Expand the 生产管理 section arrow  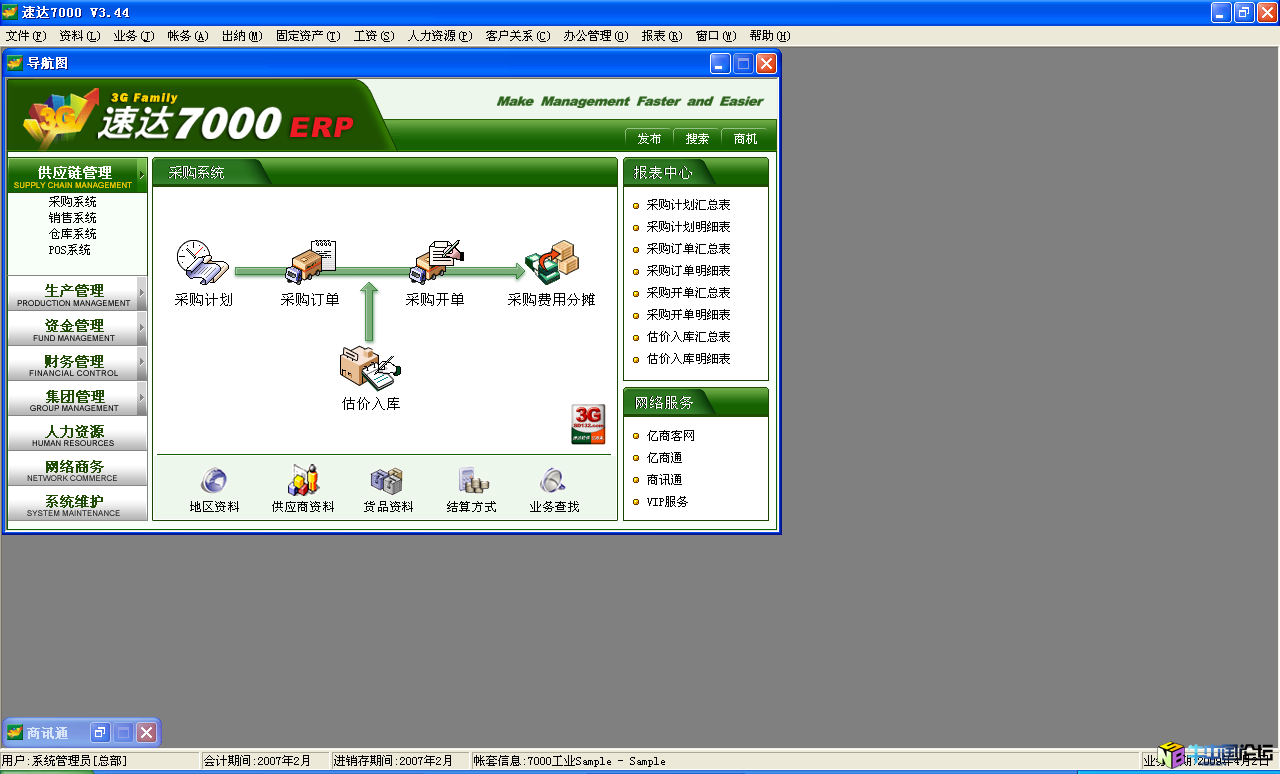tap(141, 294)
